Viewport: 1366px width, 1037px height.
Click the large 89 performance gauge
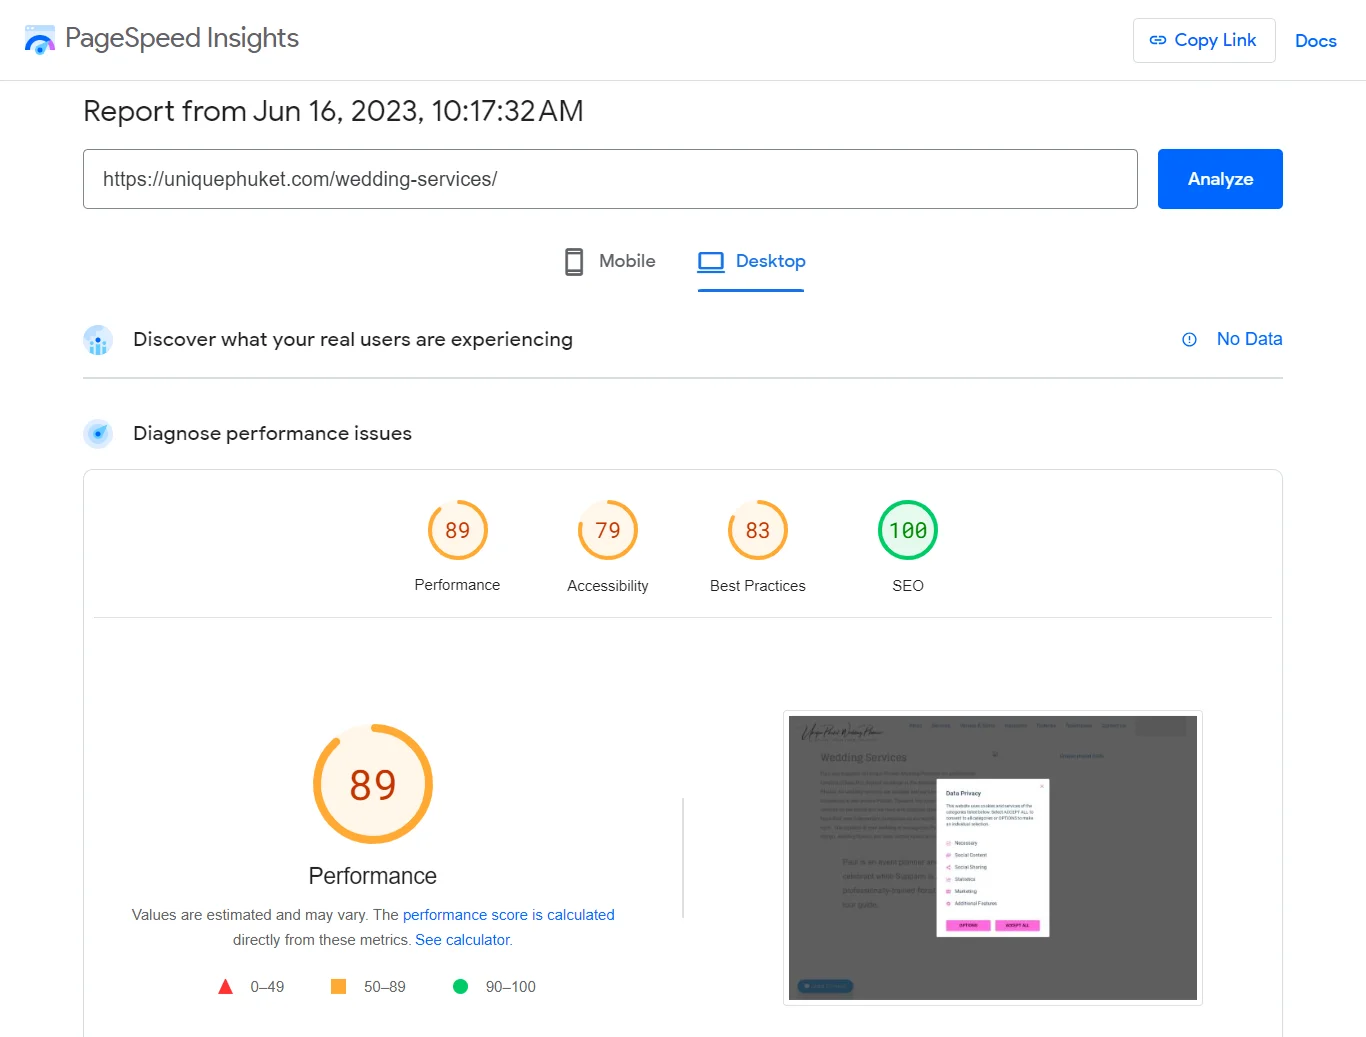tap(373, 784)
